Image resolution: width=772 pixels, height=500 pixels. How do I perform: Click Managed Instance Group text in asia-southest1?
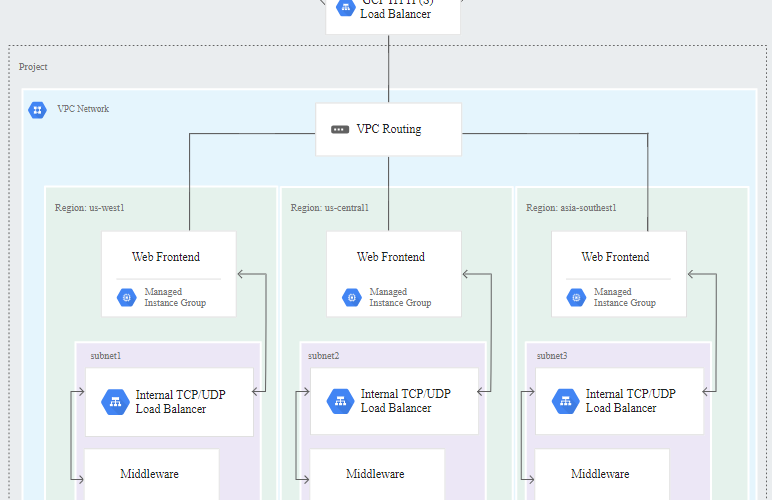[x=625, y=297]
